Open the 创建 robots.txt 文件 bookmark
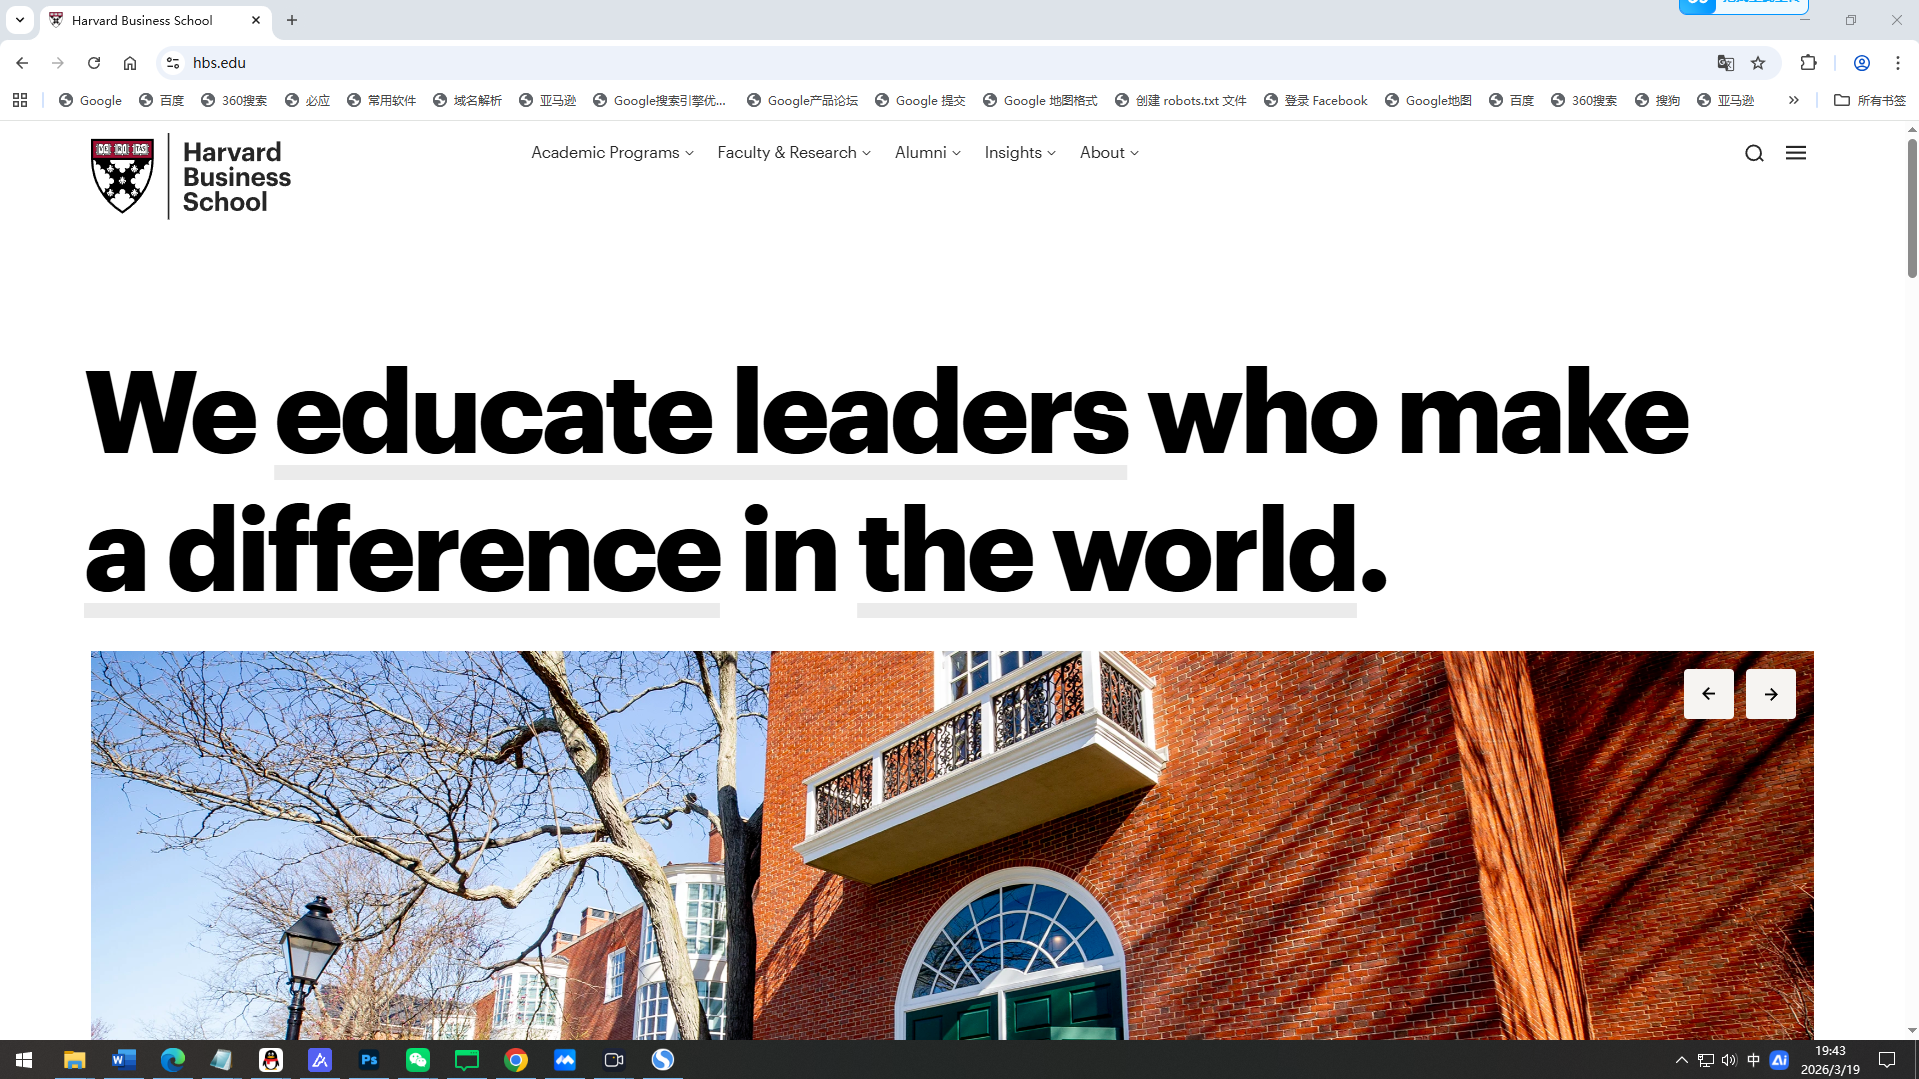This screenshot has height=1079, width=1919. tap(1180, 100)
